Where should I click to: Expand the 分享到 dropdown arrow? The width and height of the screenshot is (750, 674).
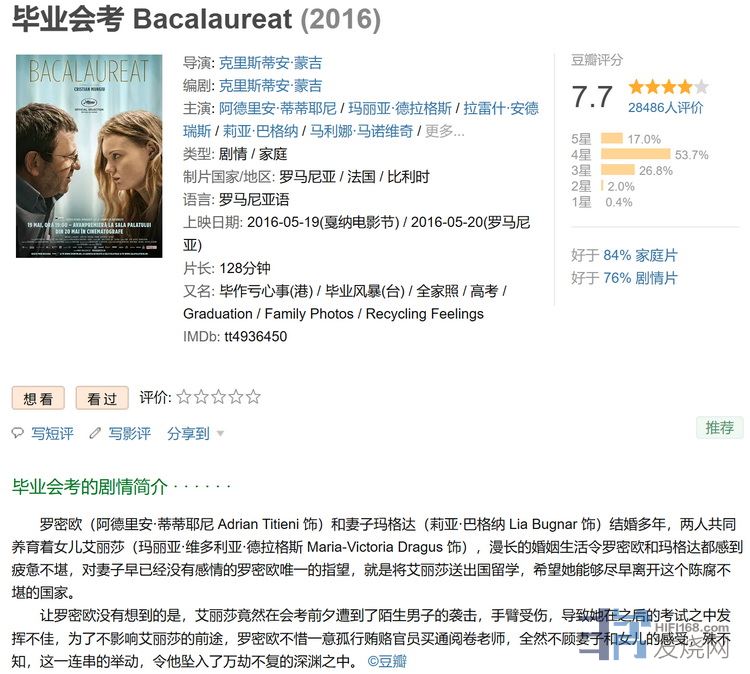[x=220, y=434]
